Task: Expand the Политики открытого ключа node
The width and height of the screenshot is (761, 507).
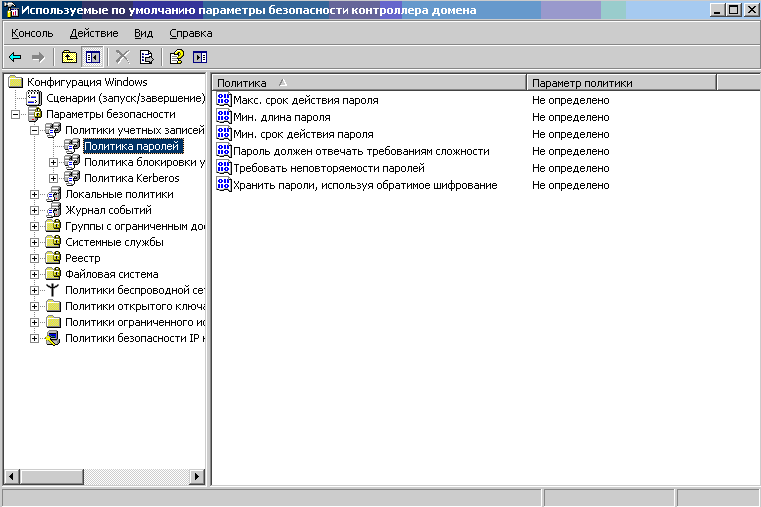Action: 34,307
